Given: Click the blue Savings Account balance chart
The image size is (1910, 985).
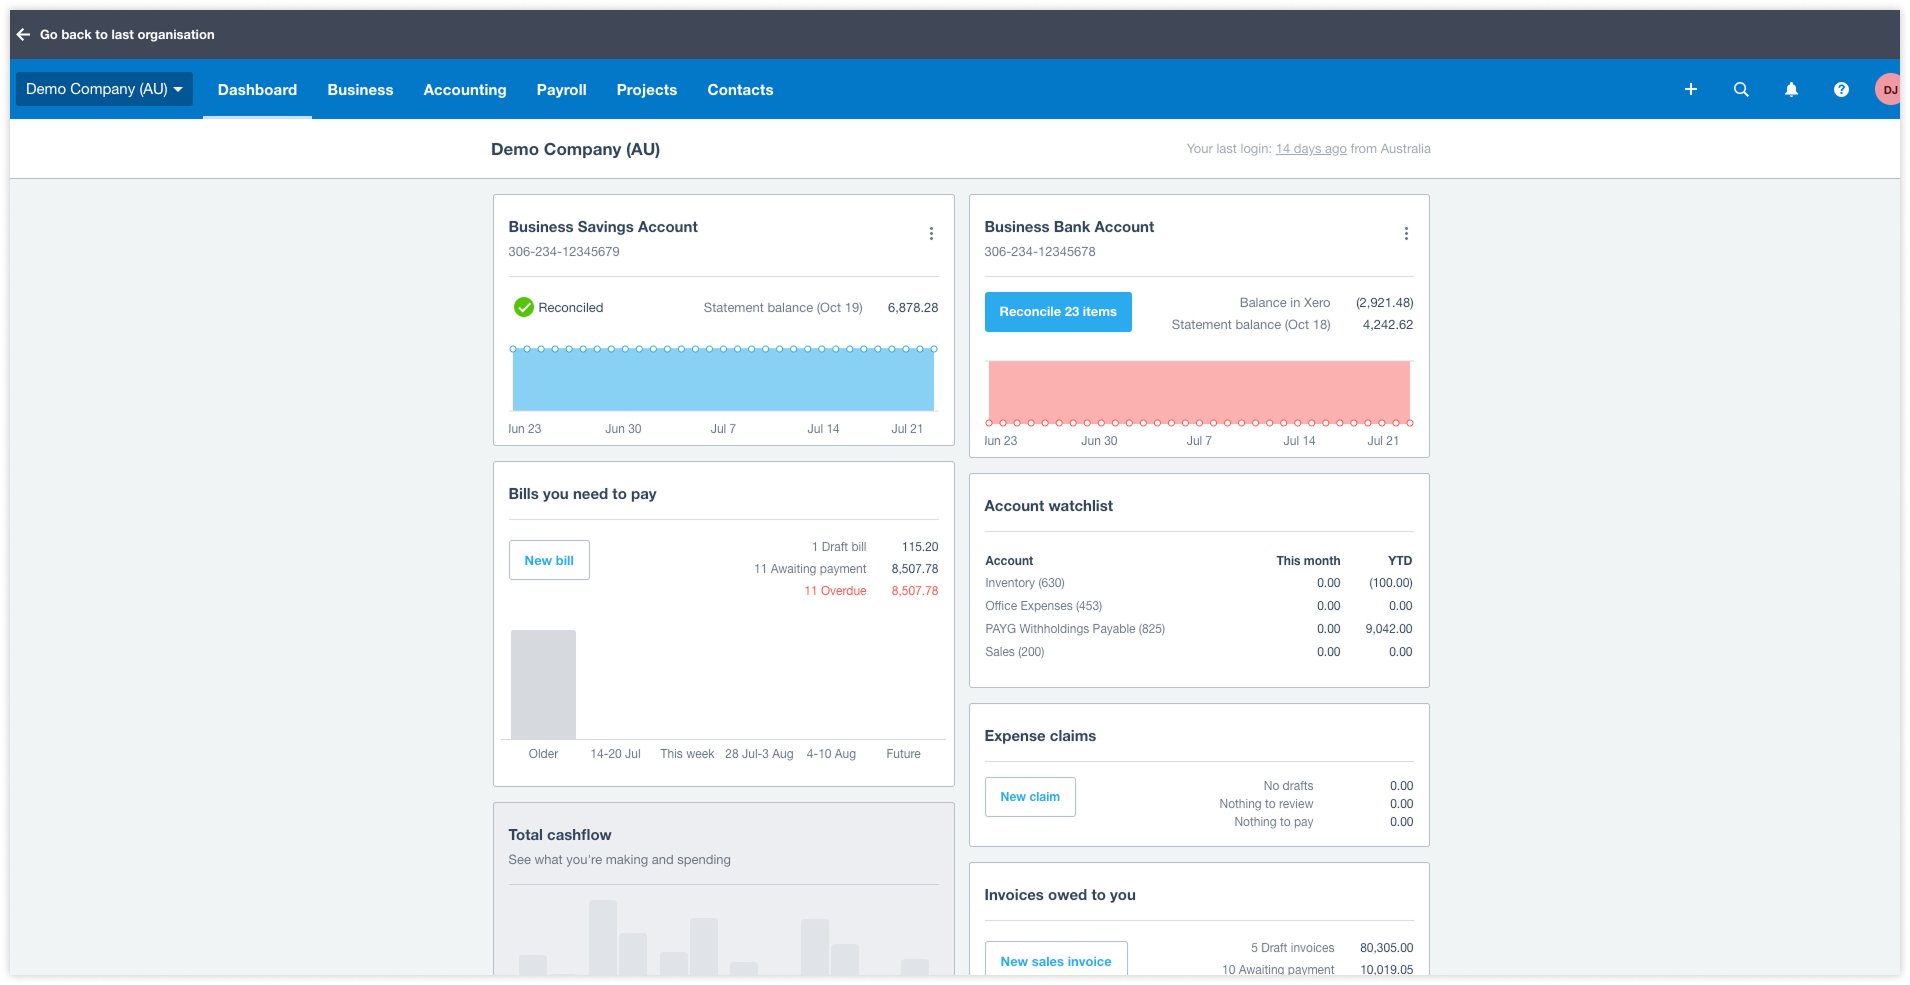Looking at the screenshot, I should [x=723, y=379].
